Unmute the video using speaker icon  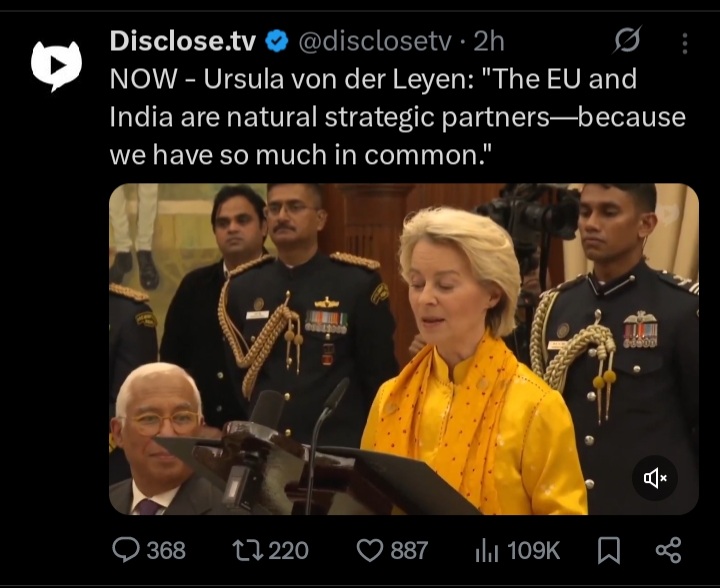(655, 478)
